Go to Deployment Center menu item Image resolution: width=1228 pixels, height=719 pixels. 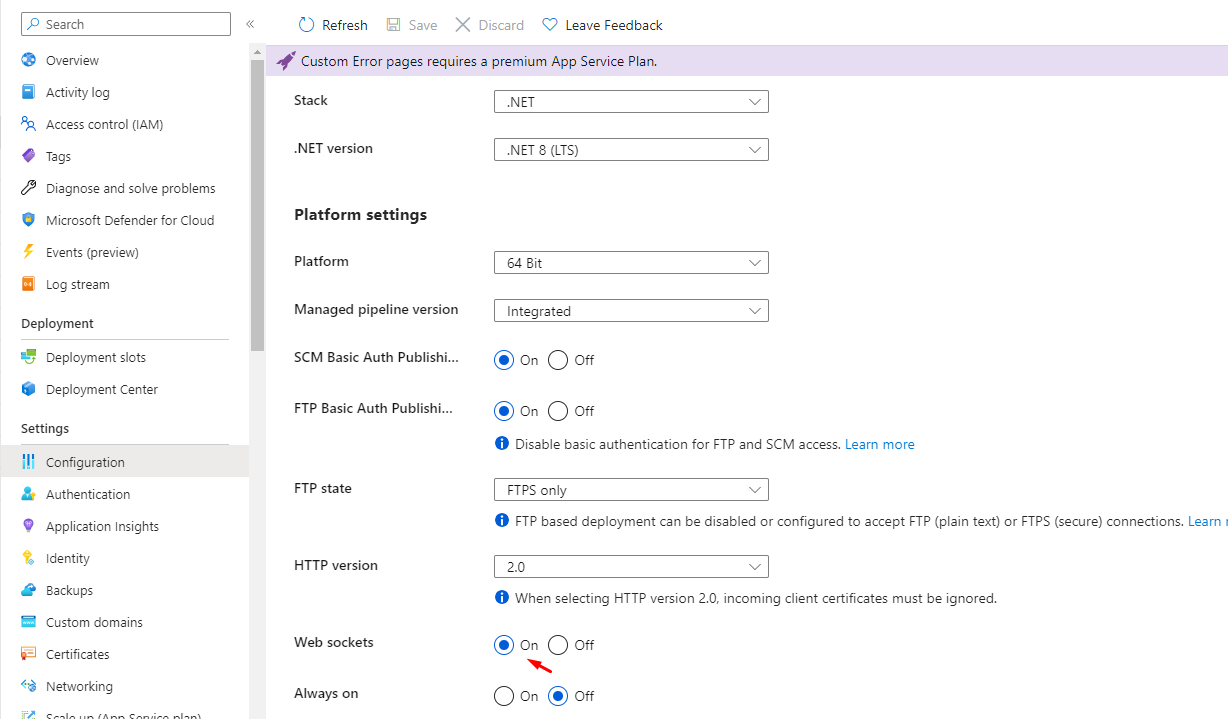[124, 389]
